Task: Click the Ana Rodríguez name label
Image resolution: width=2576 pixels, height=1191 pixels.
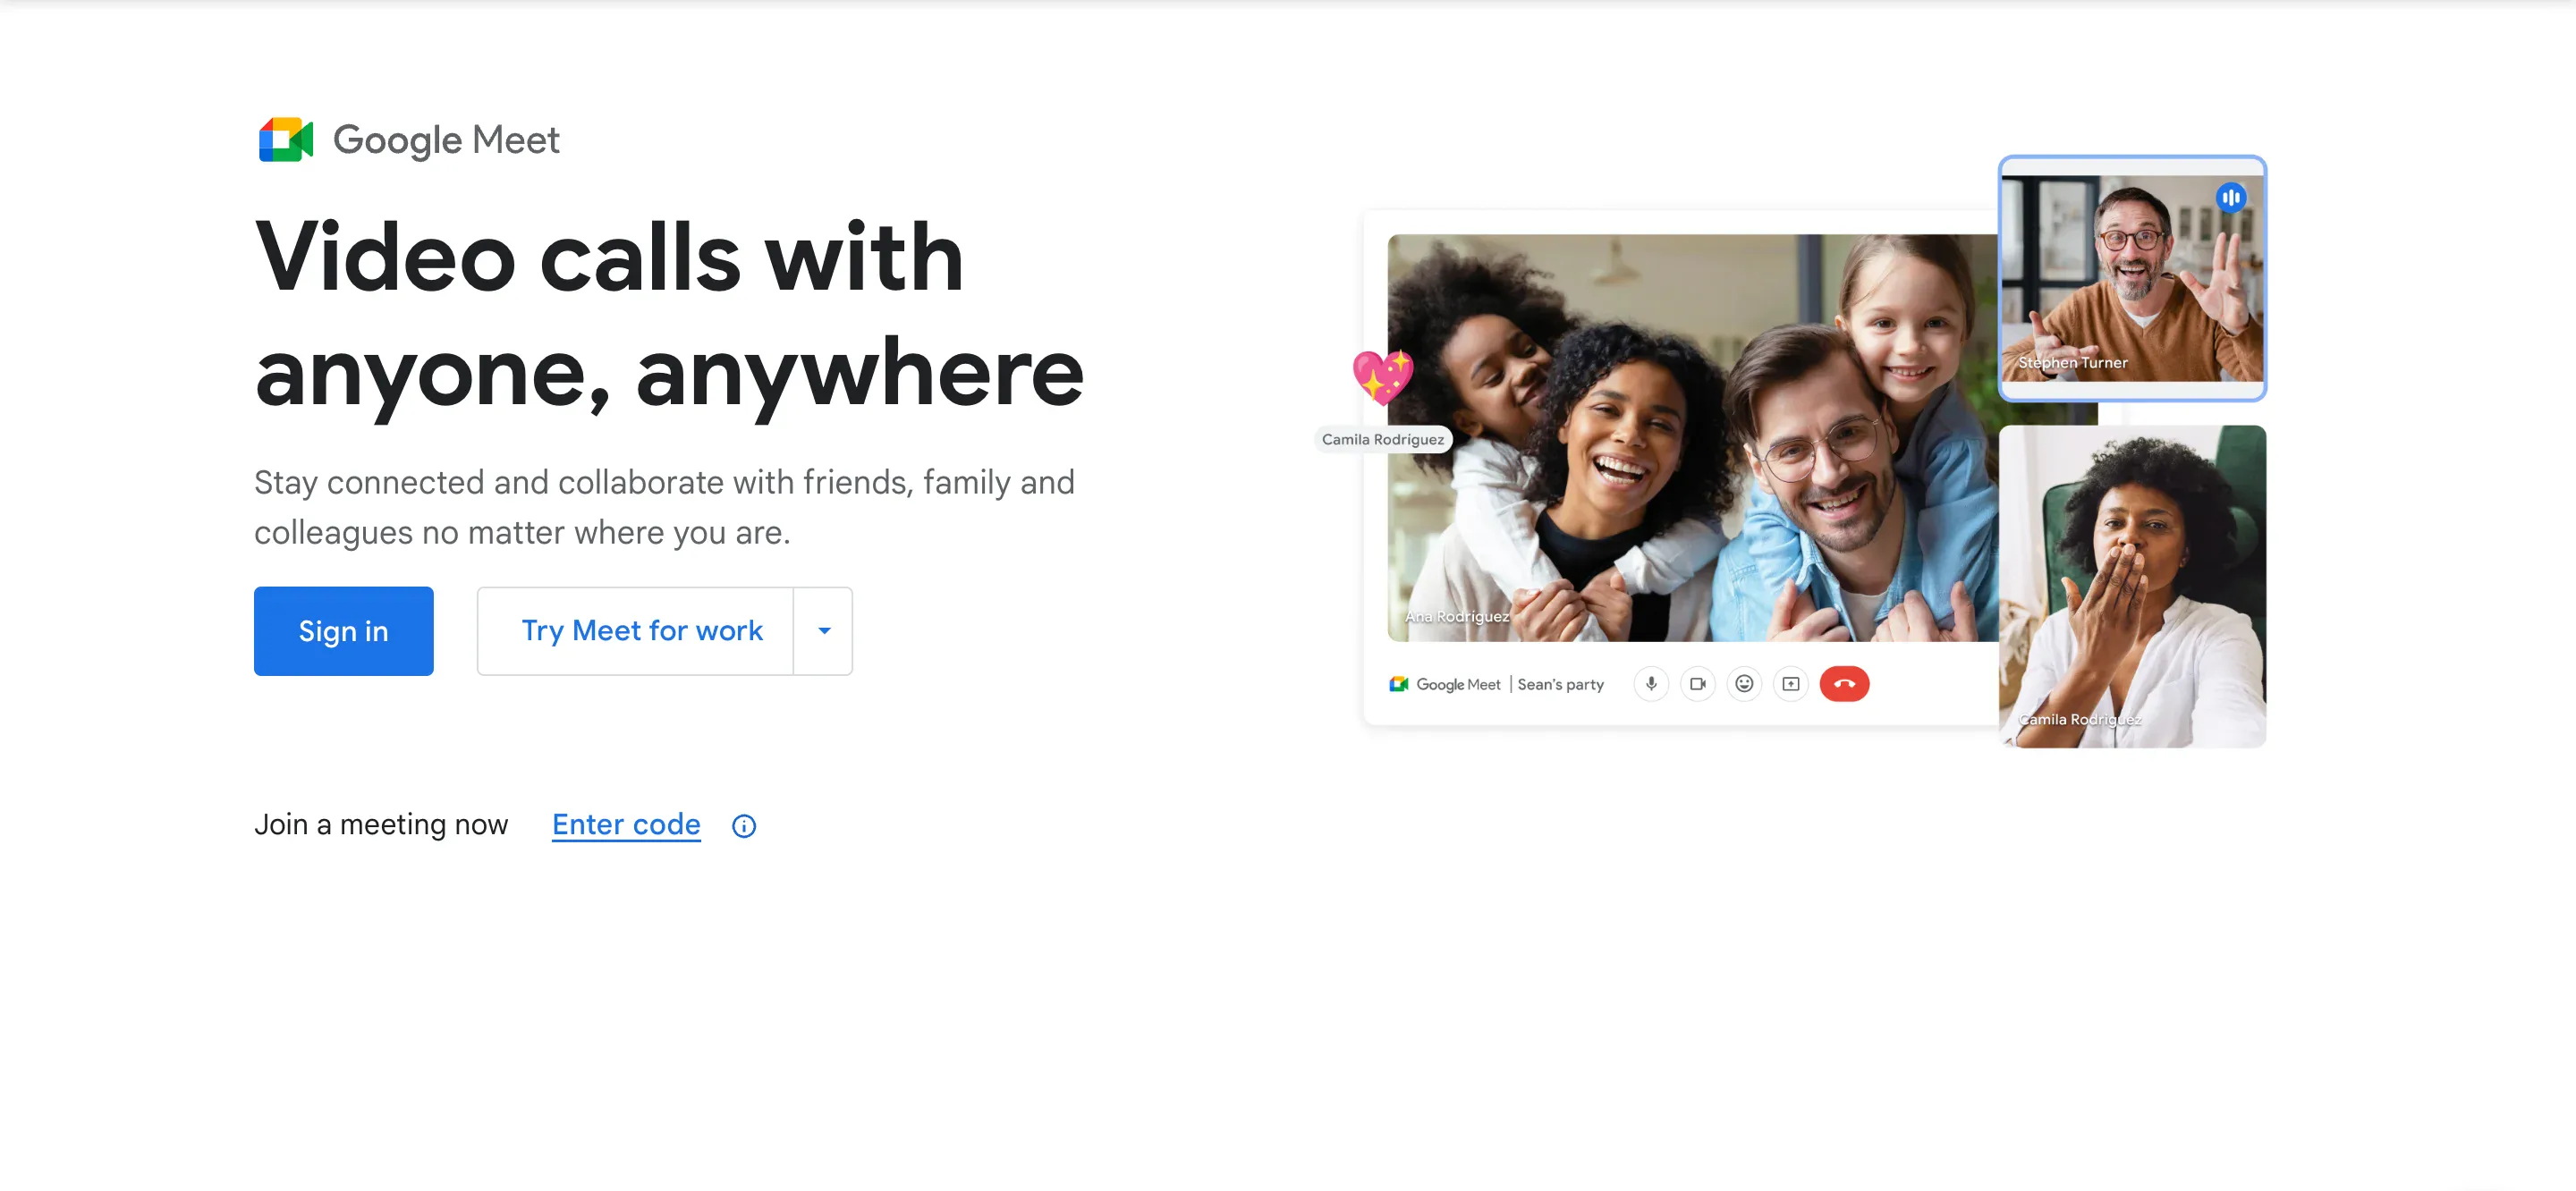Action: tap(1456, 617)
